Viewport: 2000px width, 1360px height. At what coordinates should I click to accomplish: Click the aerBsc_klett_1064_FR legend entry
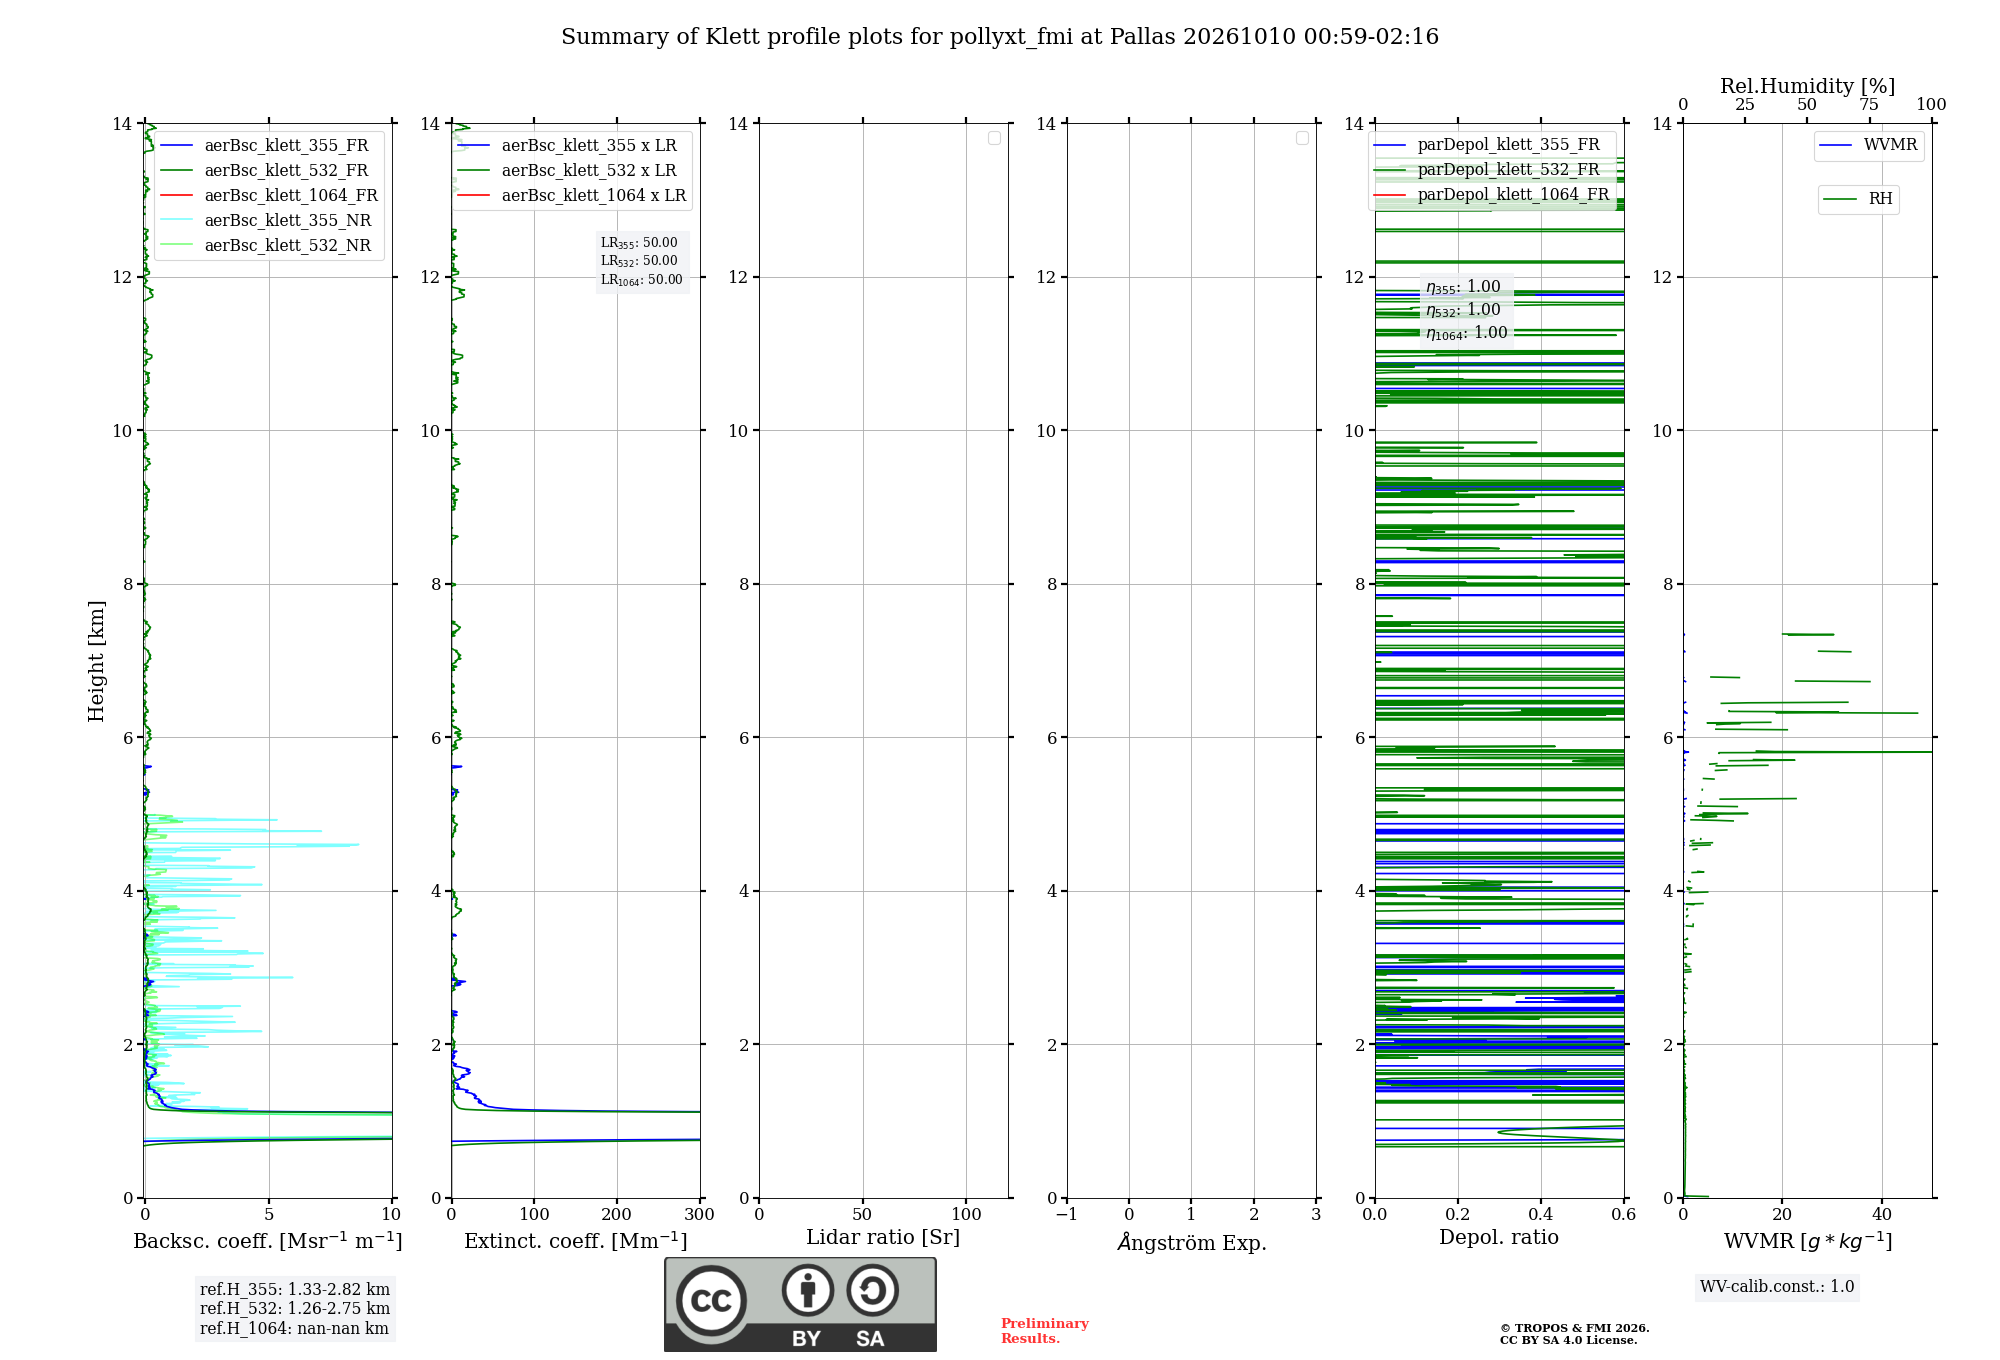pos(270,195)
